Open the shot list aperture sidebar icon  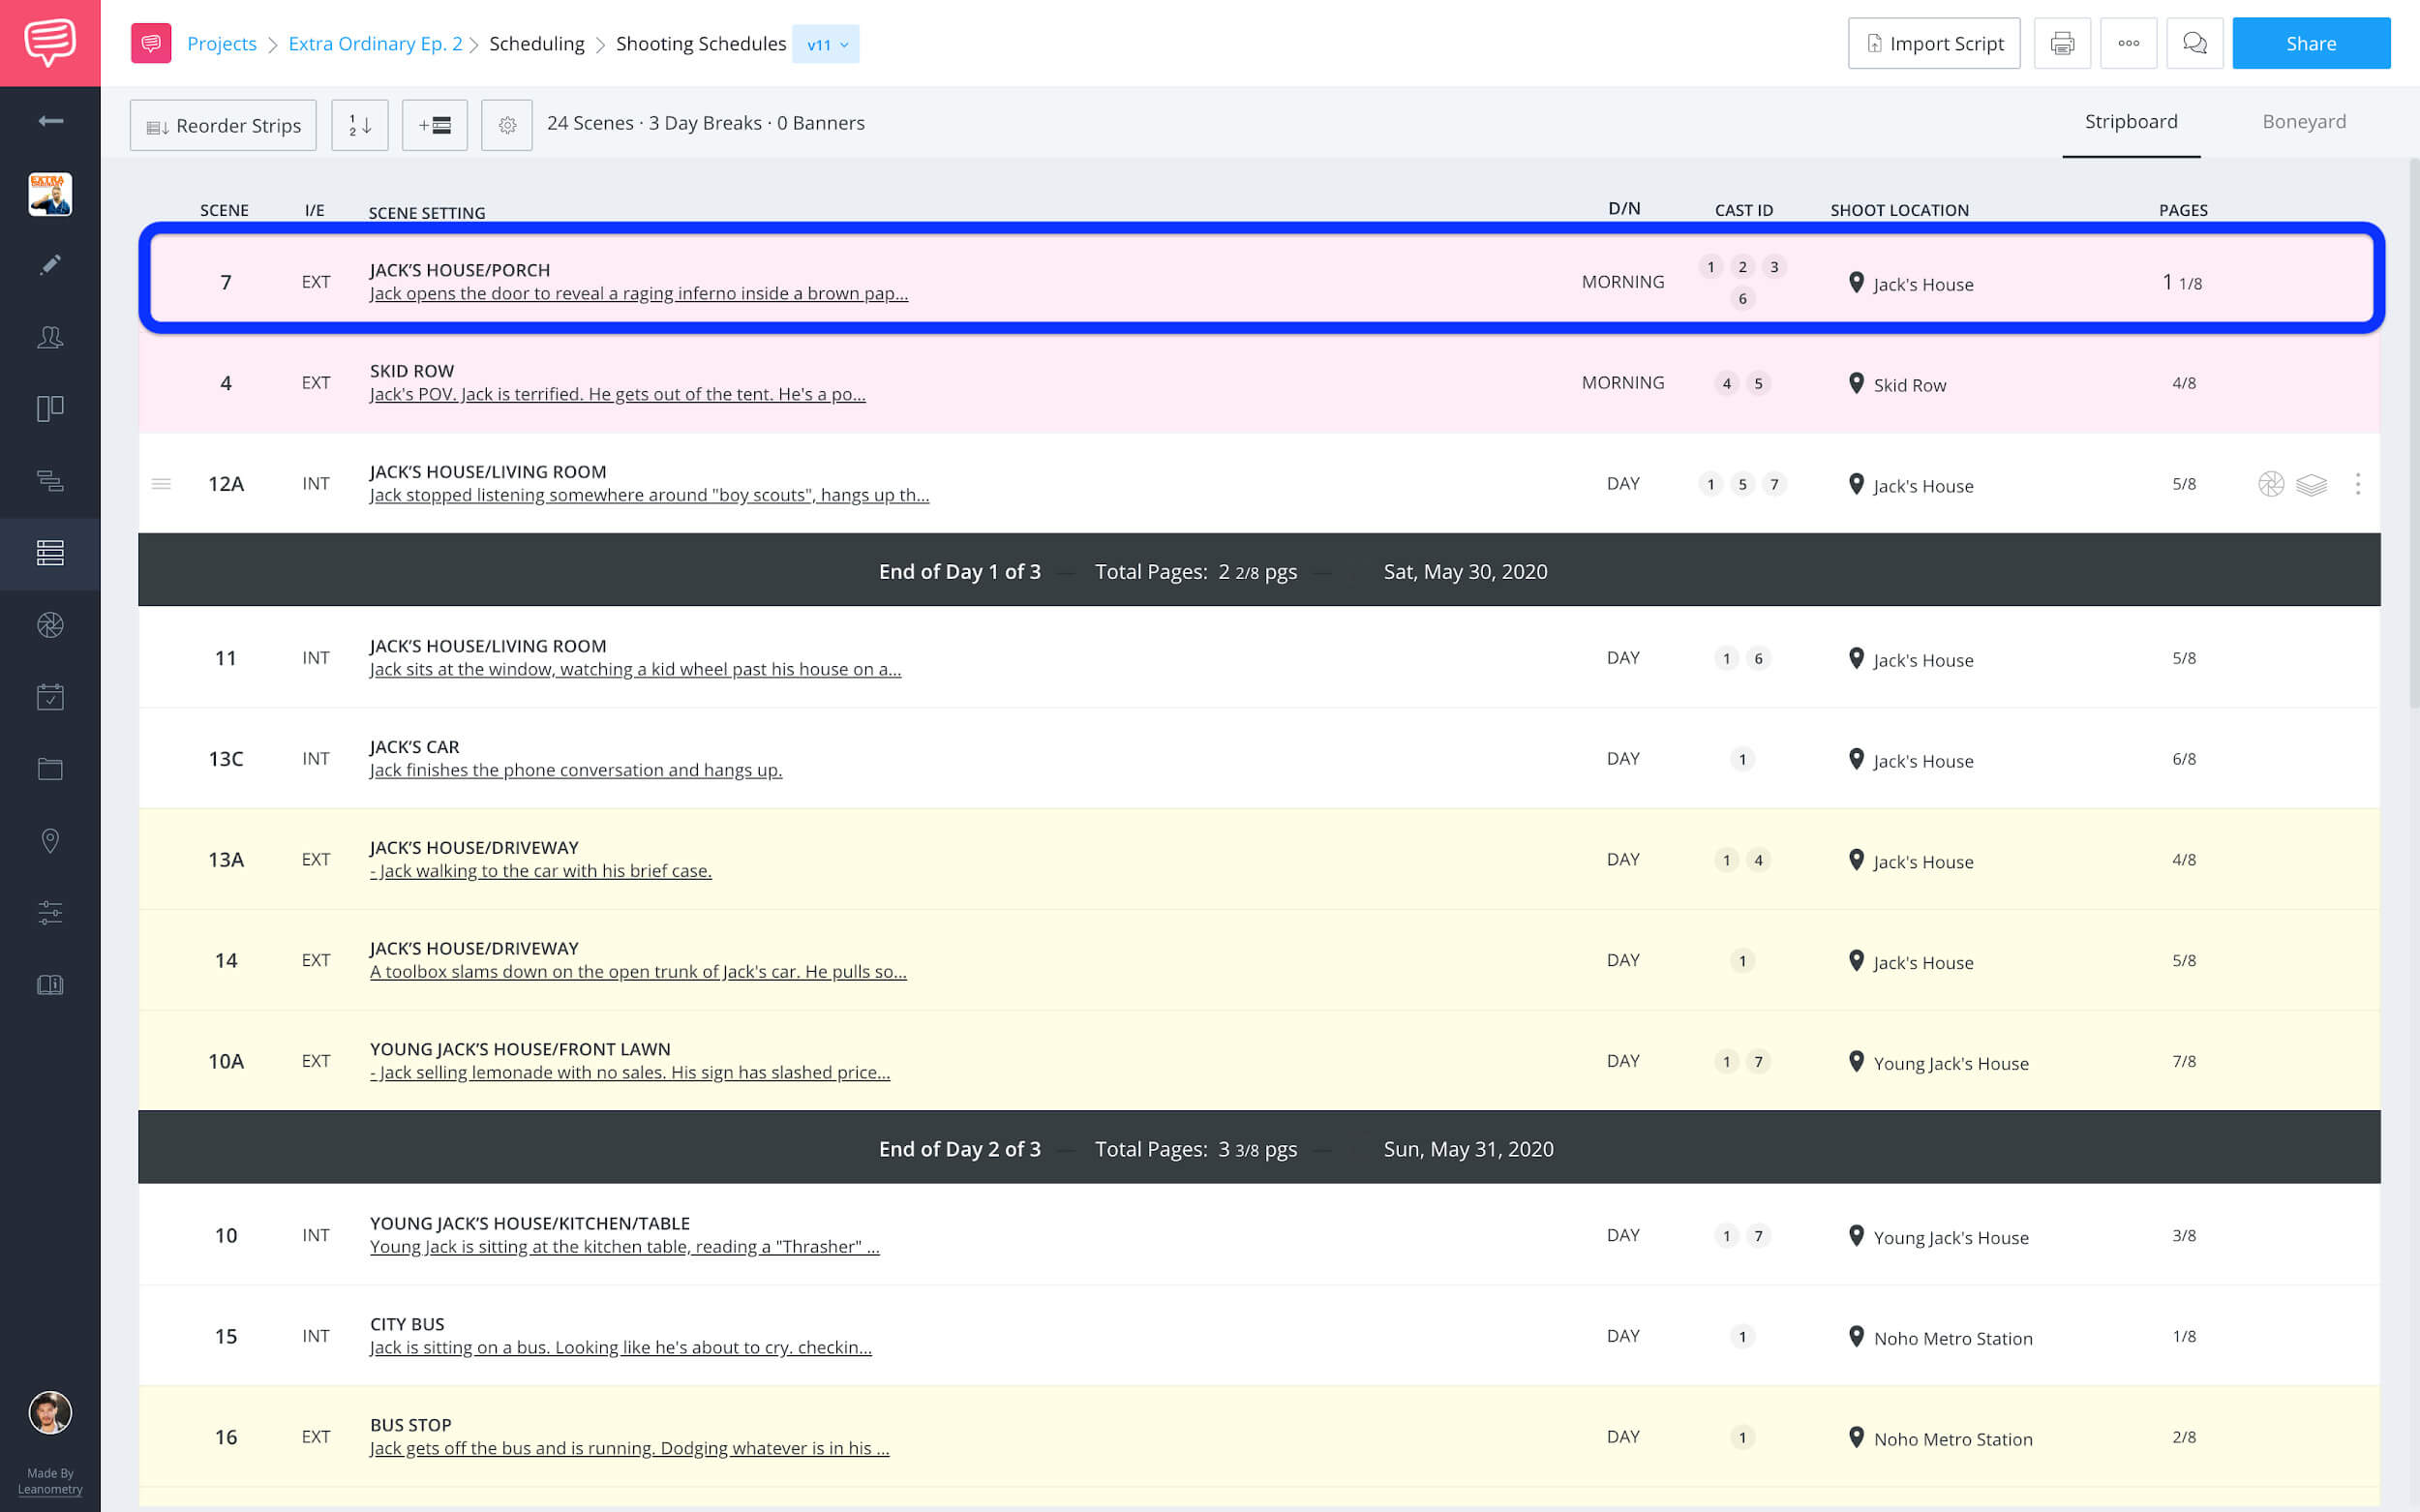coord(50,625)
